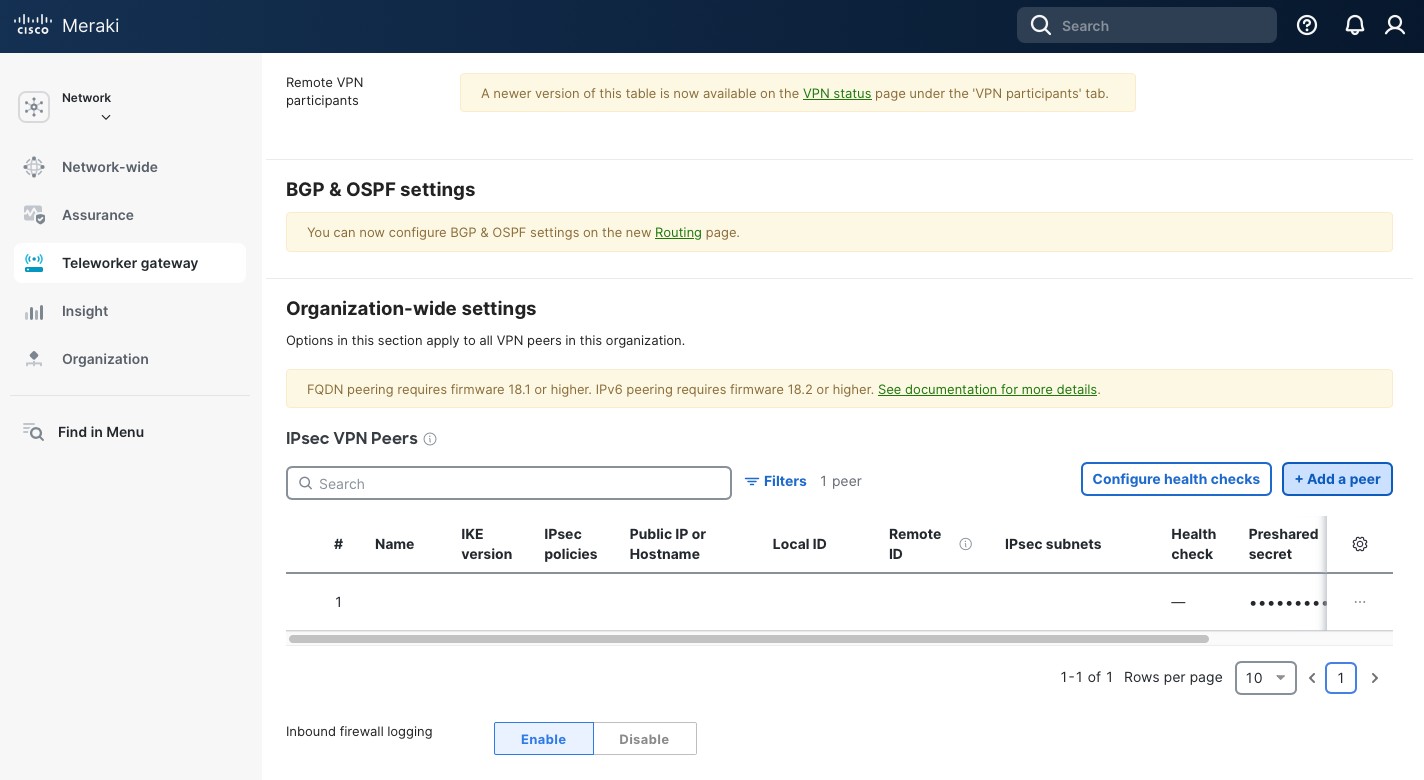Open the Filters option for peers

776,481
